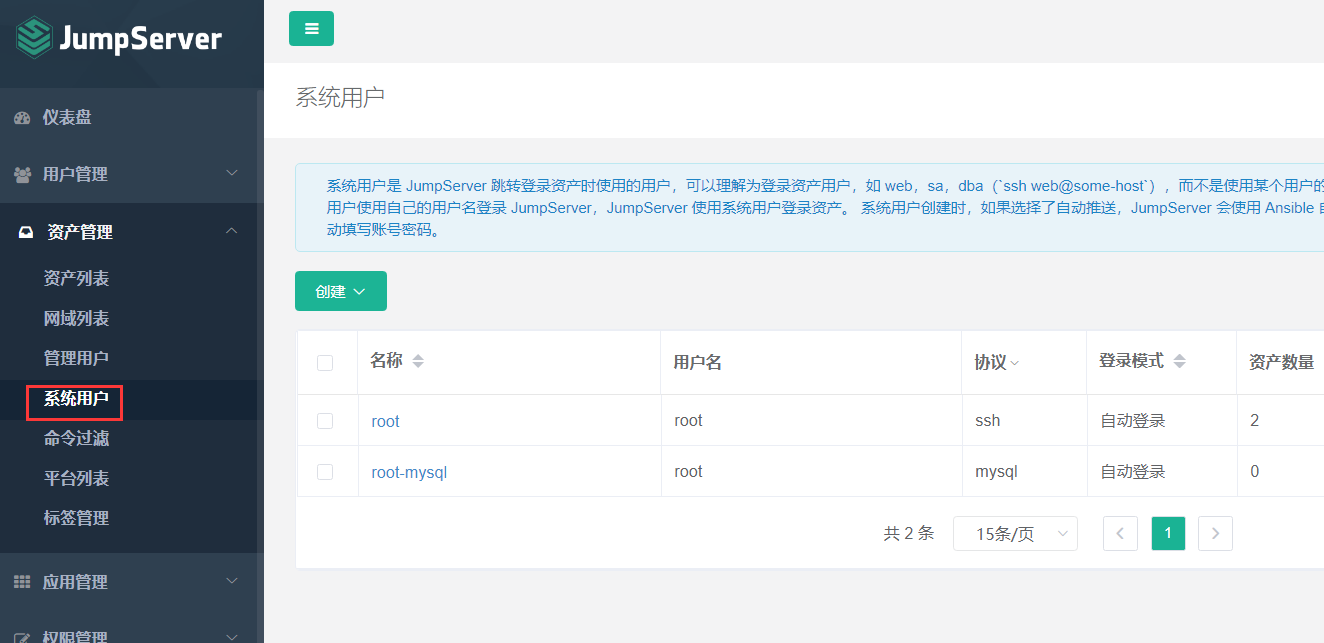Viewport: 1324px width, 643px height.
Task: Click the user management people icon
Action: coord(22,174)
